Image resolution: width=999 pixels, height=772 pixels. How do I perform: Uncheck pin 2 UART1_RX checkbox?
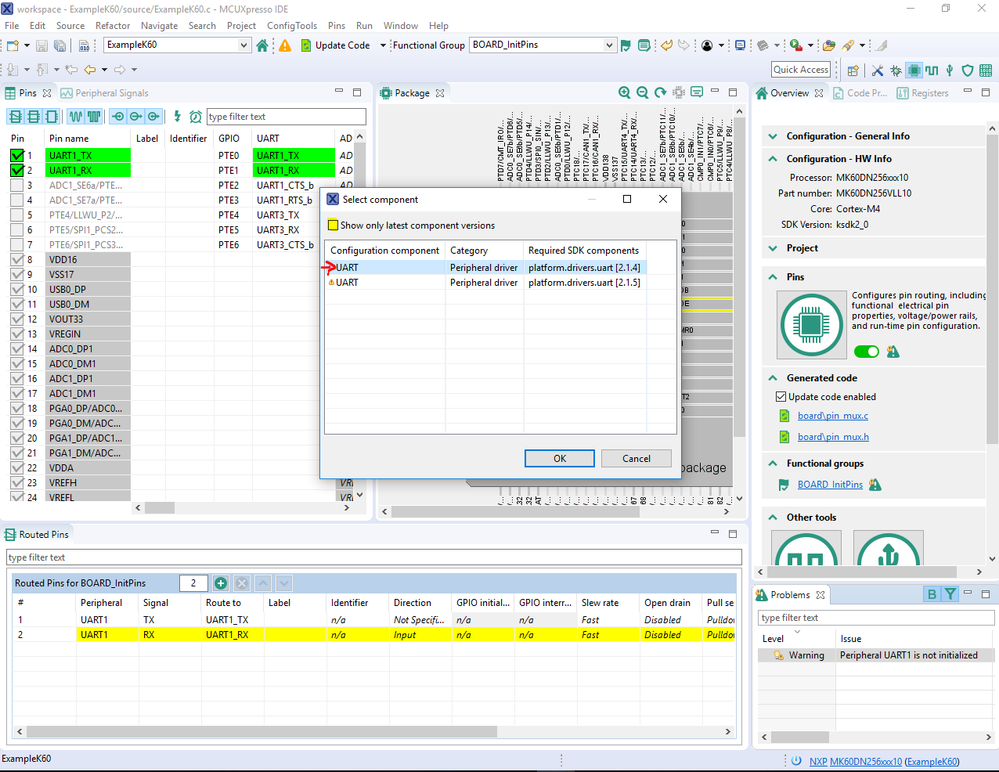[x=17, y=171]
